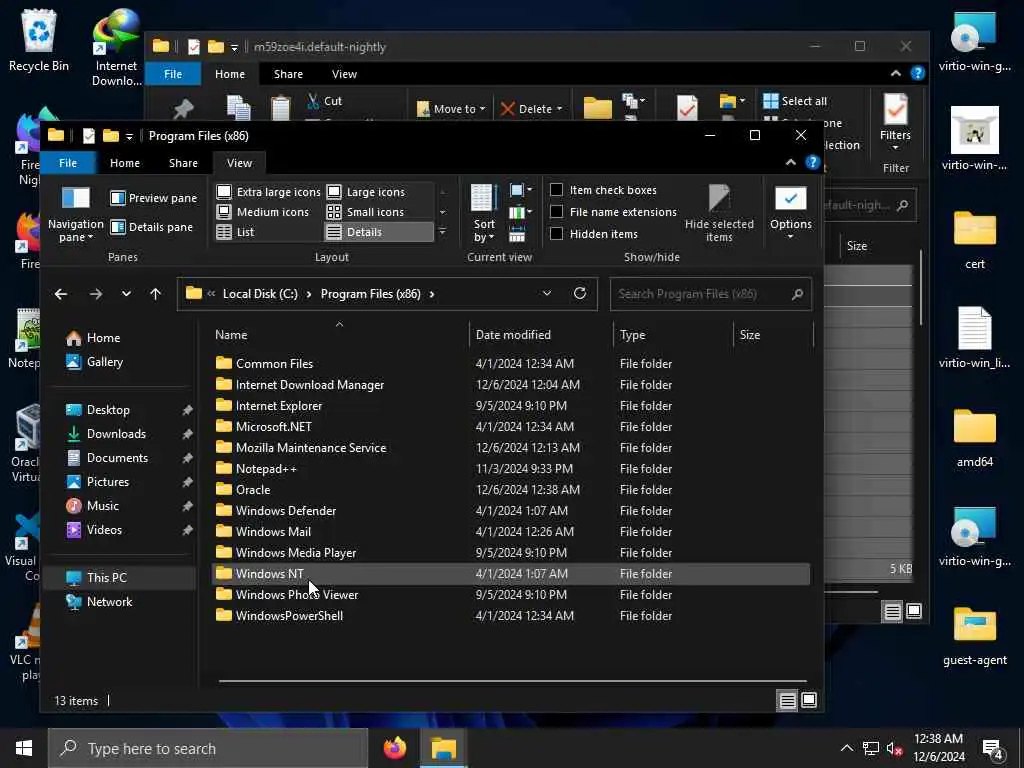This screenshot has height=768, width=1024.
Task: Open Filters in background window
Action: [x=895, y=121]
